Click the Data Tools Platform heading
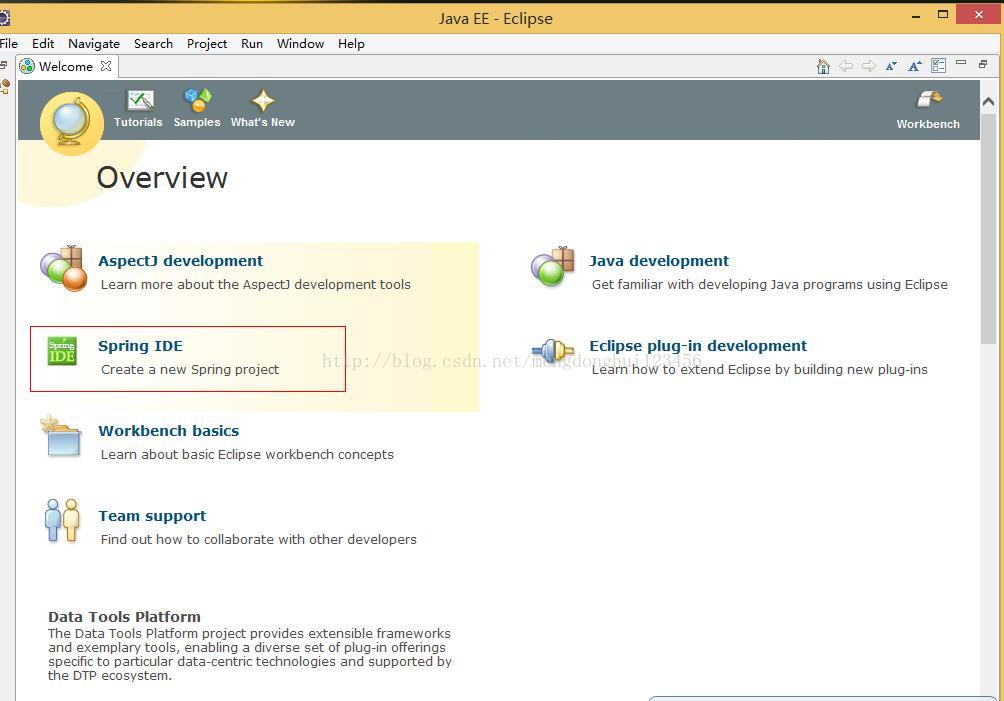The width and height of the screenshot is (1004, 701). tap(124, 617)
